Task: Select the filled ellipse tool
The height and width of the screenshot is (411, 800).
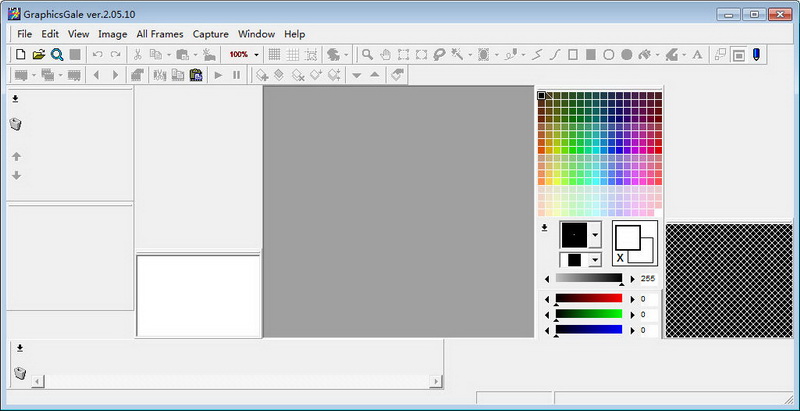Action: (x=627, y=55)
